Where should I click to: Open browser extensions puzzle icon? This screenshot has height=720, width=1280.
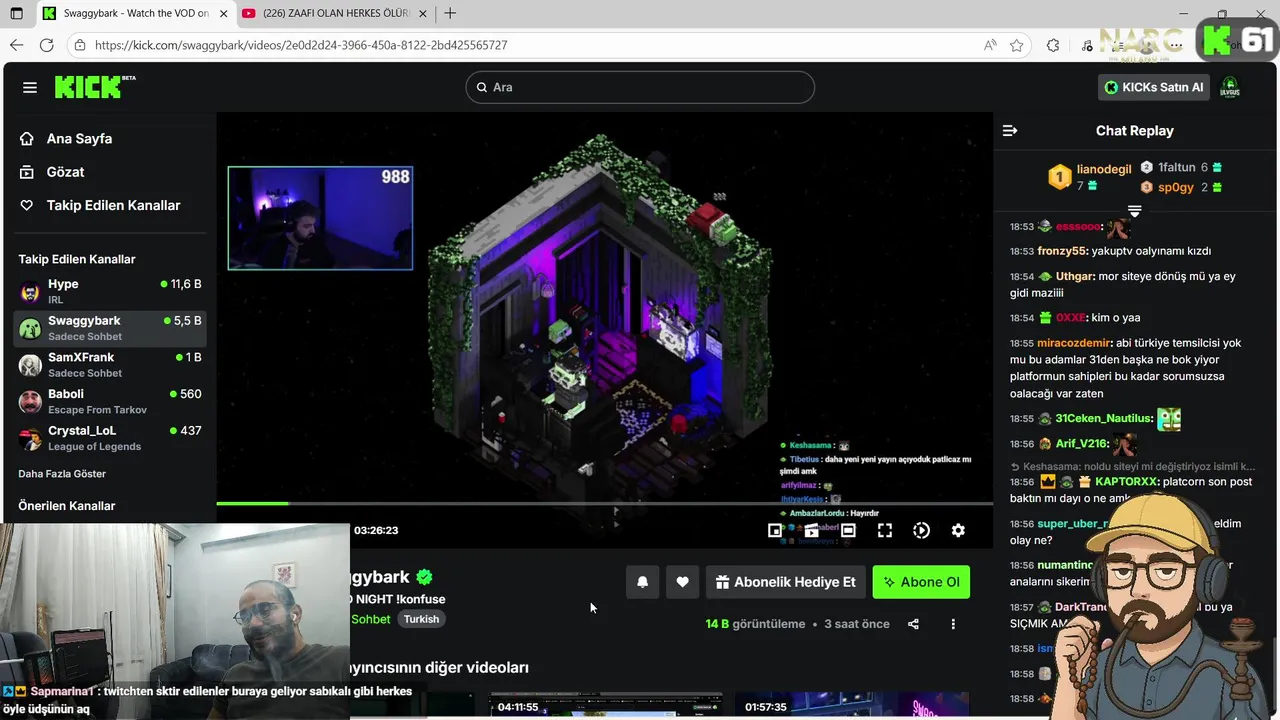click(x=1053, y=45)
